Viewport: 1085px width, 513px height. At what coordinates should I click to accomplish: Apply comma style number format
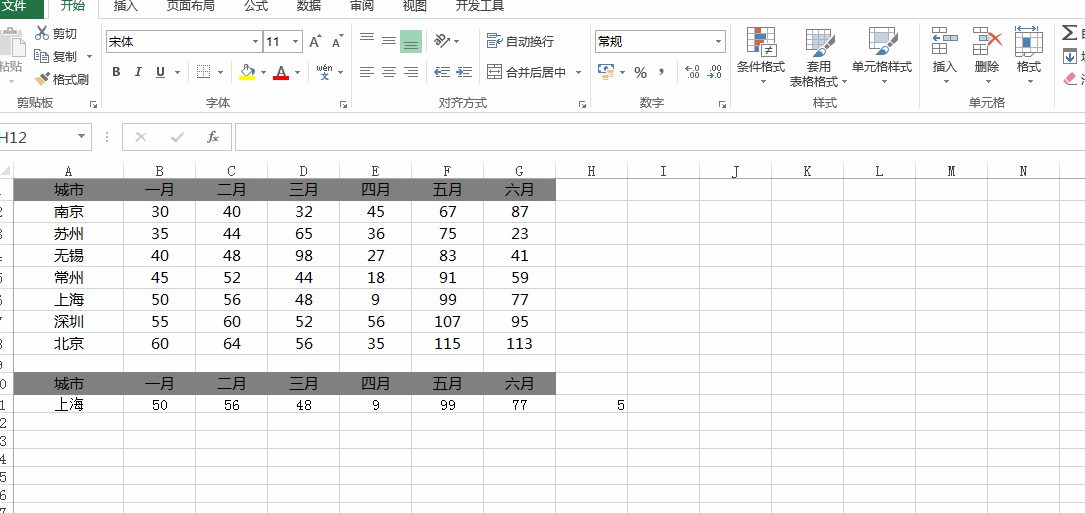(x=662, y=72)
